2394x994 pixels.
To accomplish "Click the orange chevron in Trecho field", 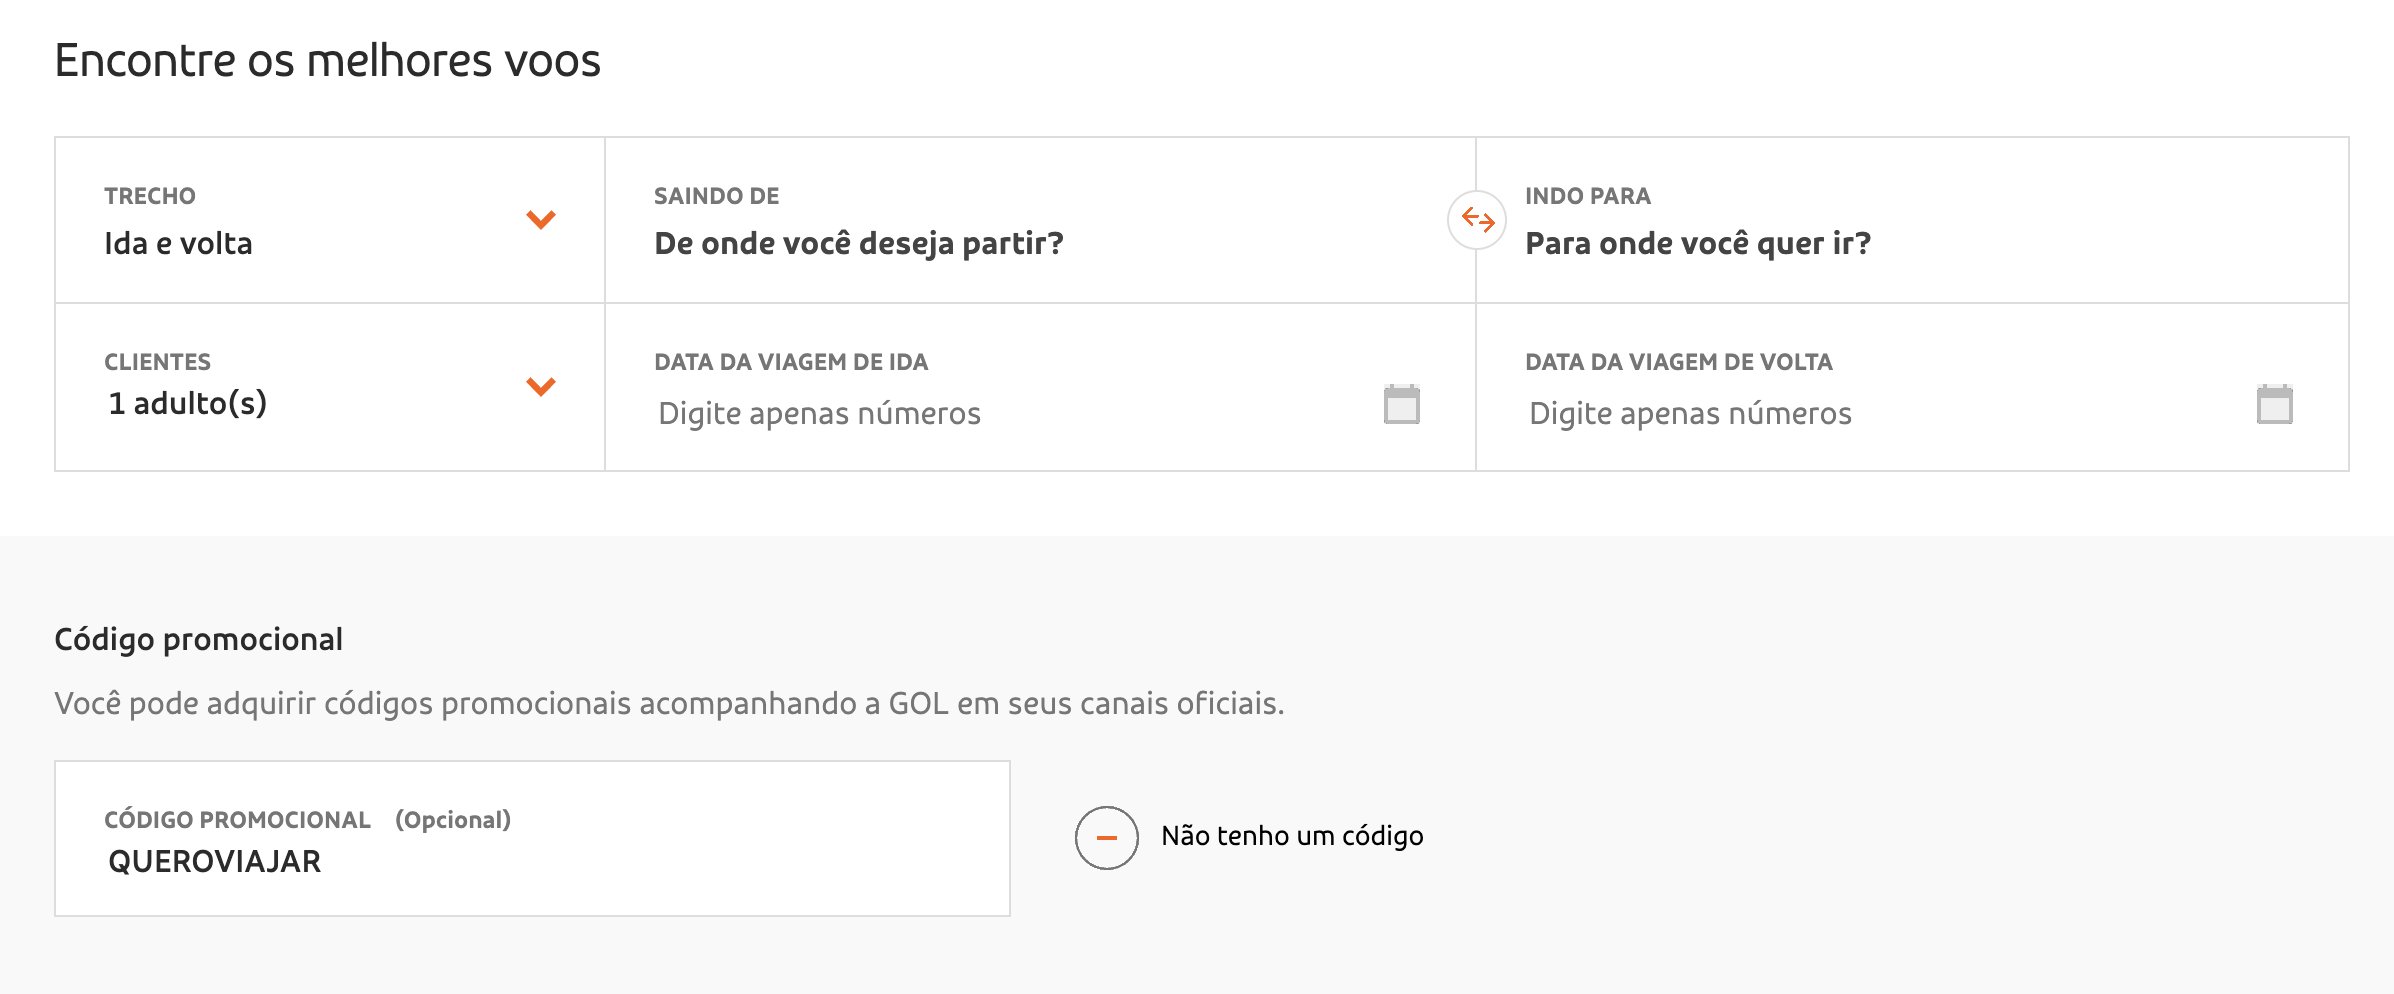I will (541, 219).
